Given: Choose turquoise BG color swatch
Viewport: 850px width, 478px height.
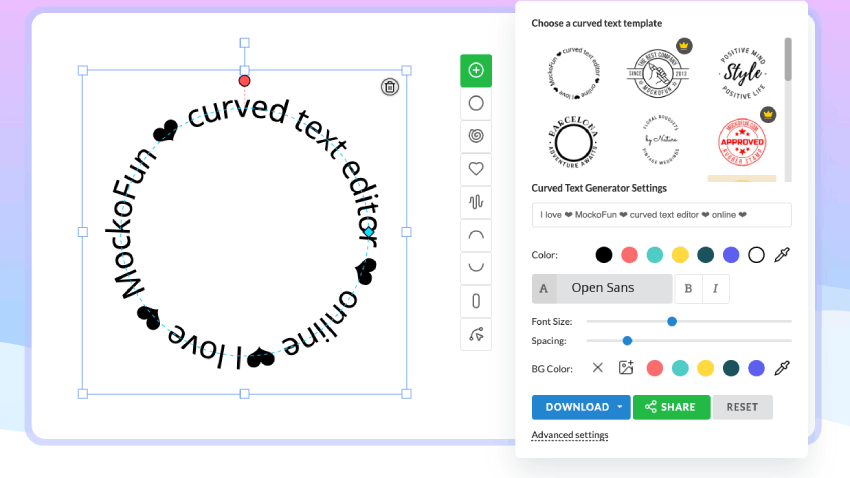Looking at the screenshot, I should [x=680, y=369].
